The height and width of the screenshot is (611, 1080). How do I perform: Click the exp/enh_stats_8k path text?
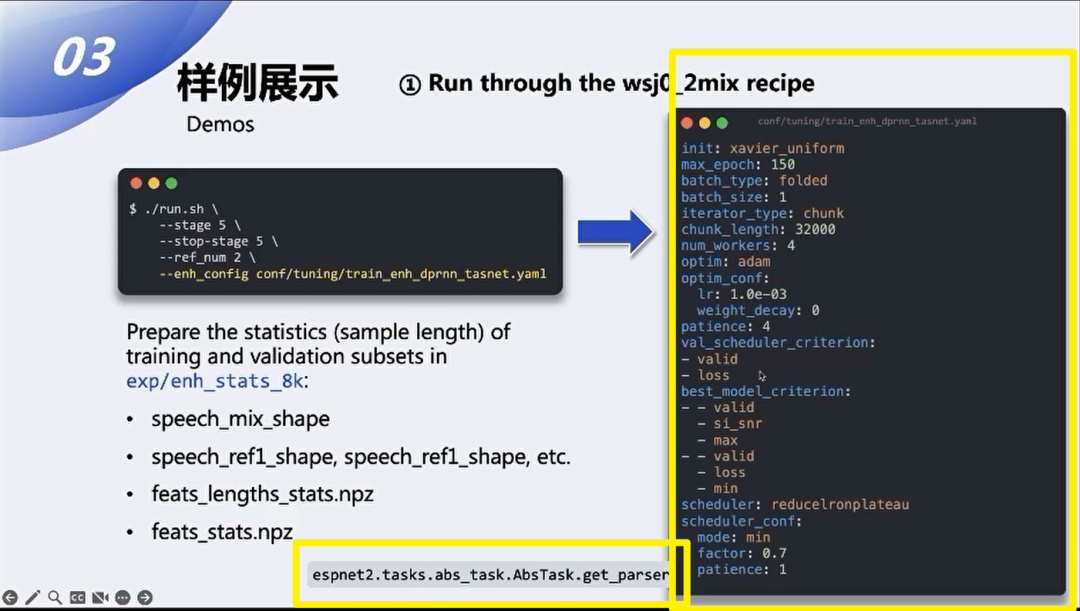pos(214,381)
